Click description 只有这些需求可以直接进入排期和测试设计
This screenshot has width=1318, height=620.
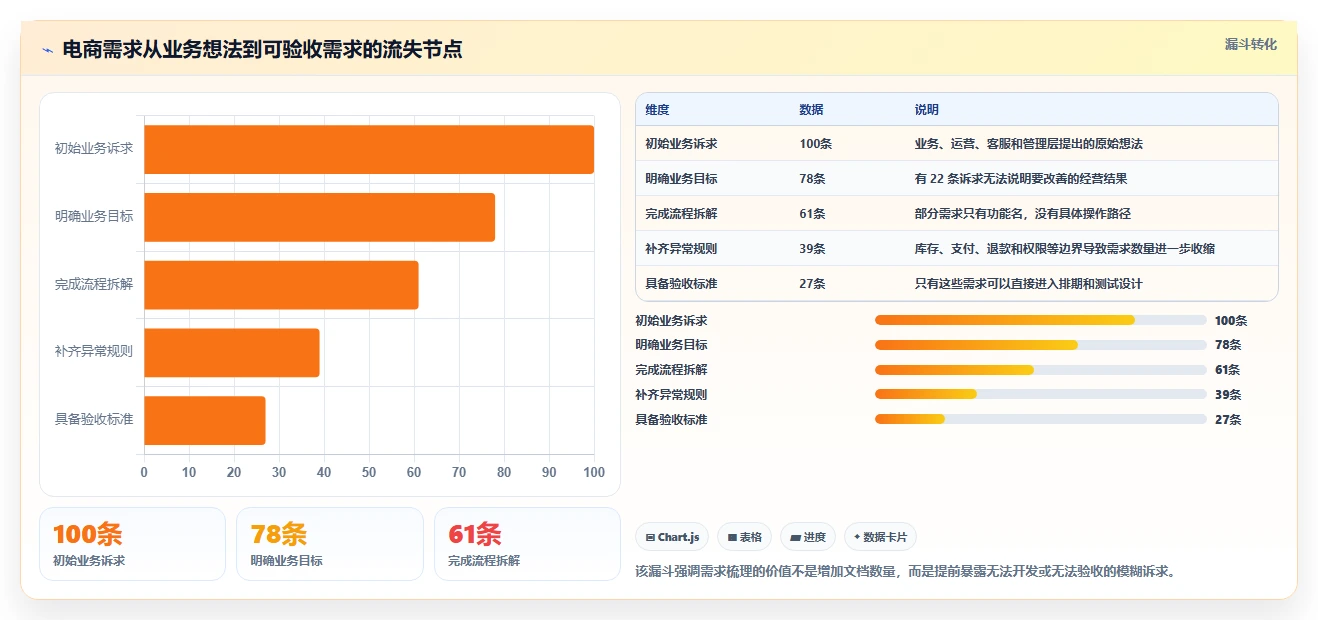[x=1028, y=284]
